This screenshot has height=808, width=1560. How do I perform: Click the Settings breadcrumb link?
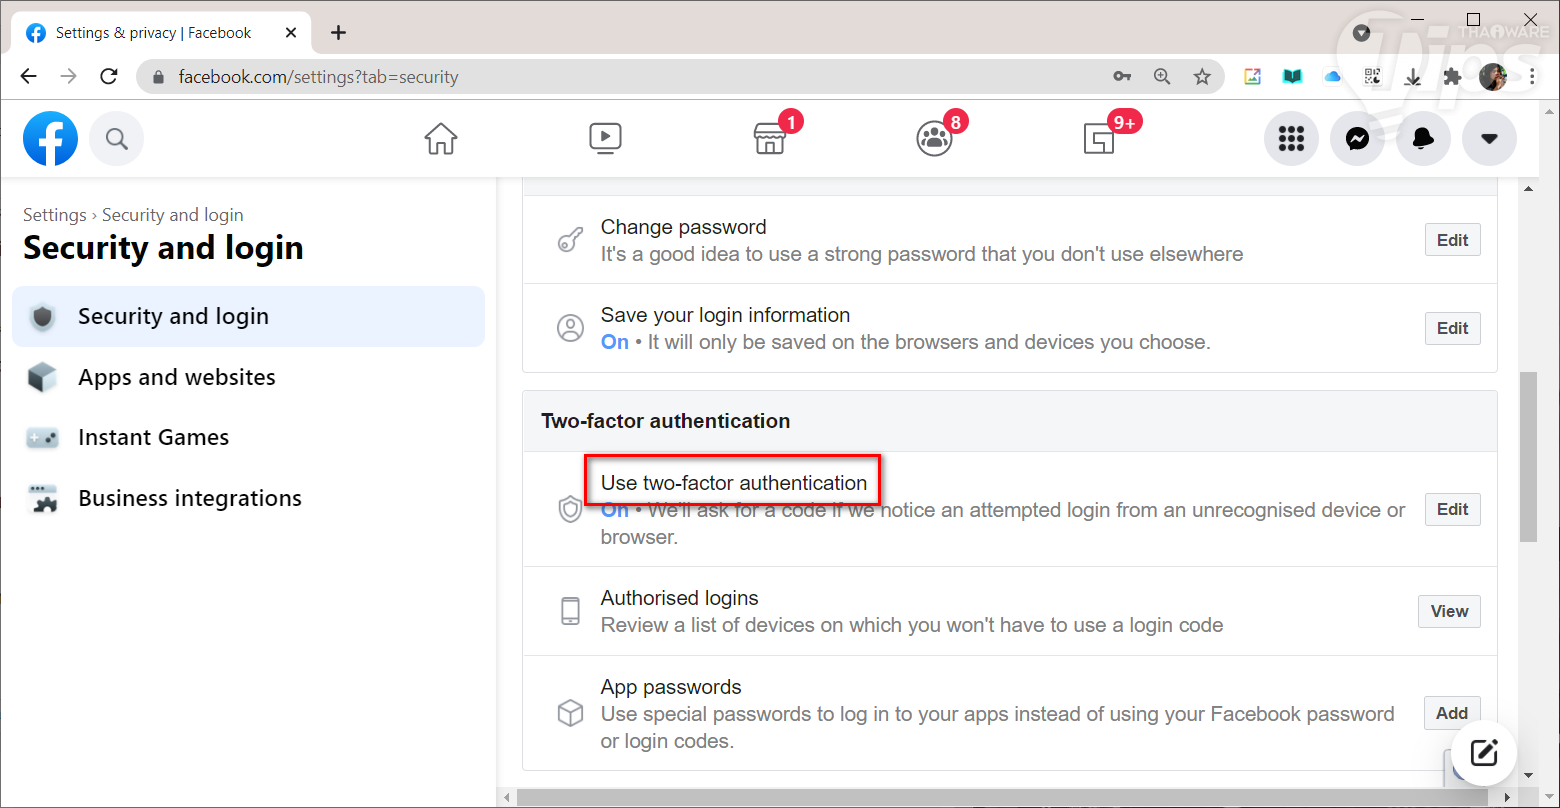[x=55, y=215]
